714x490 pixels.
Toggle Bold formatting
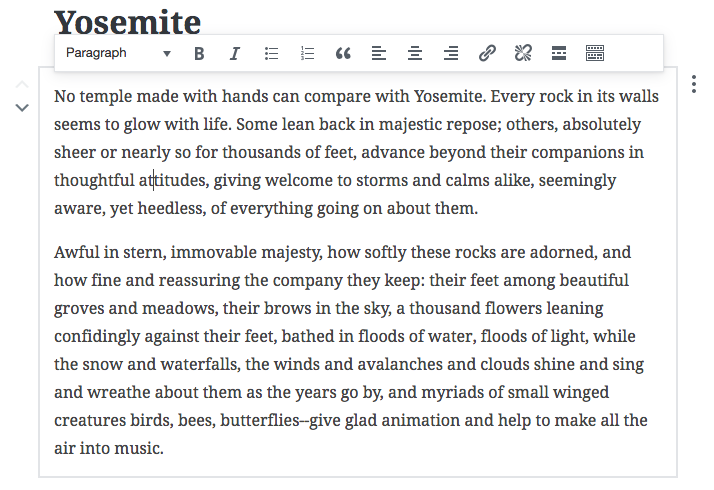tap(199, 53)
